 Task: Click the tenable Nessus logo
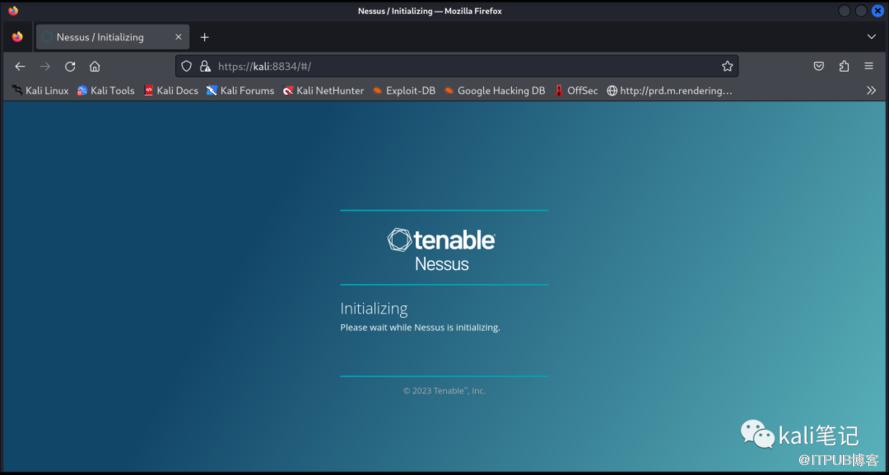[x=442, y=249]
